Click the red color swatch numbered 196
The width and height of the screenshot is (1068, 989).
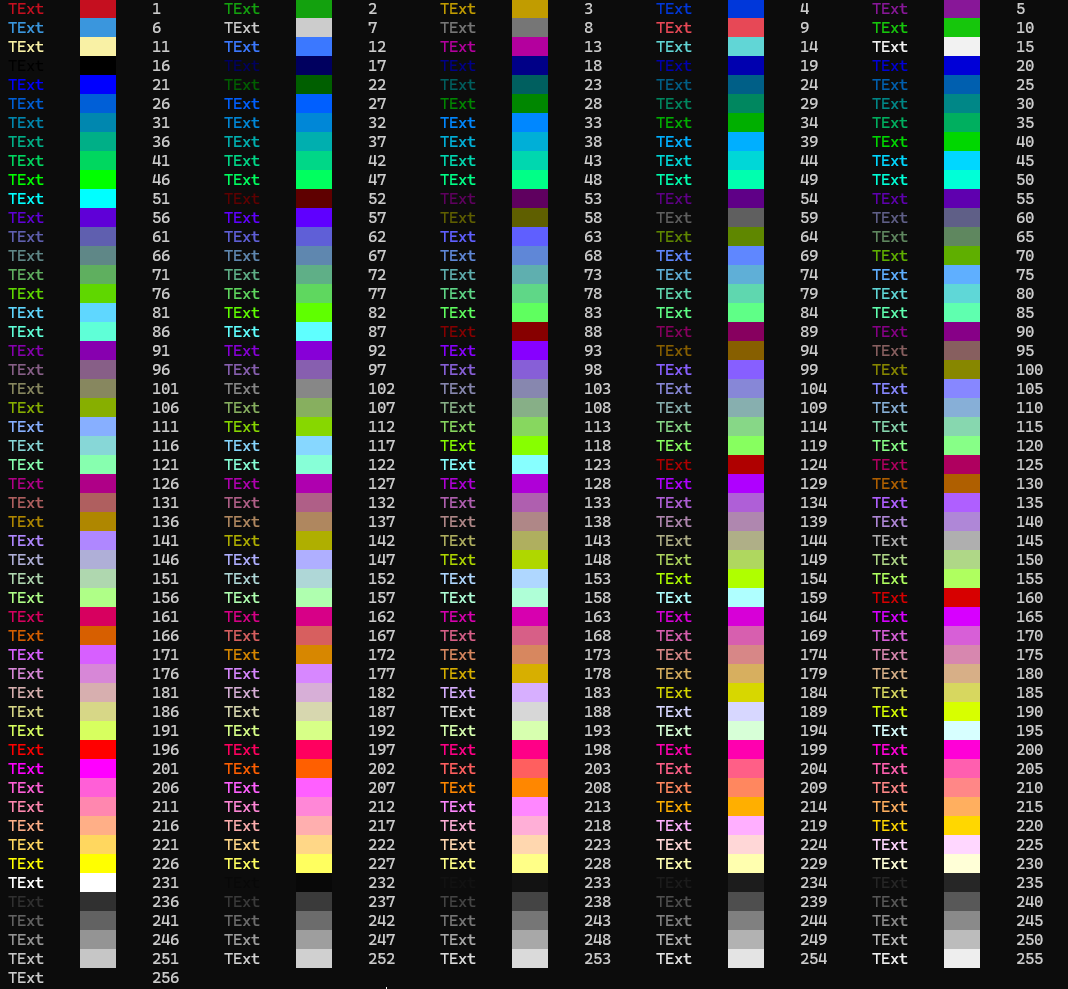click(97, 750)
